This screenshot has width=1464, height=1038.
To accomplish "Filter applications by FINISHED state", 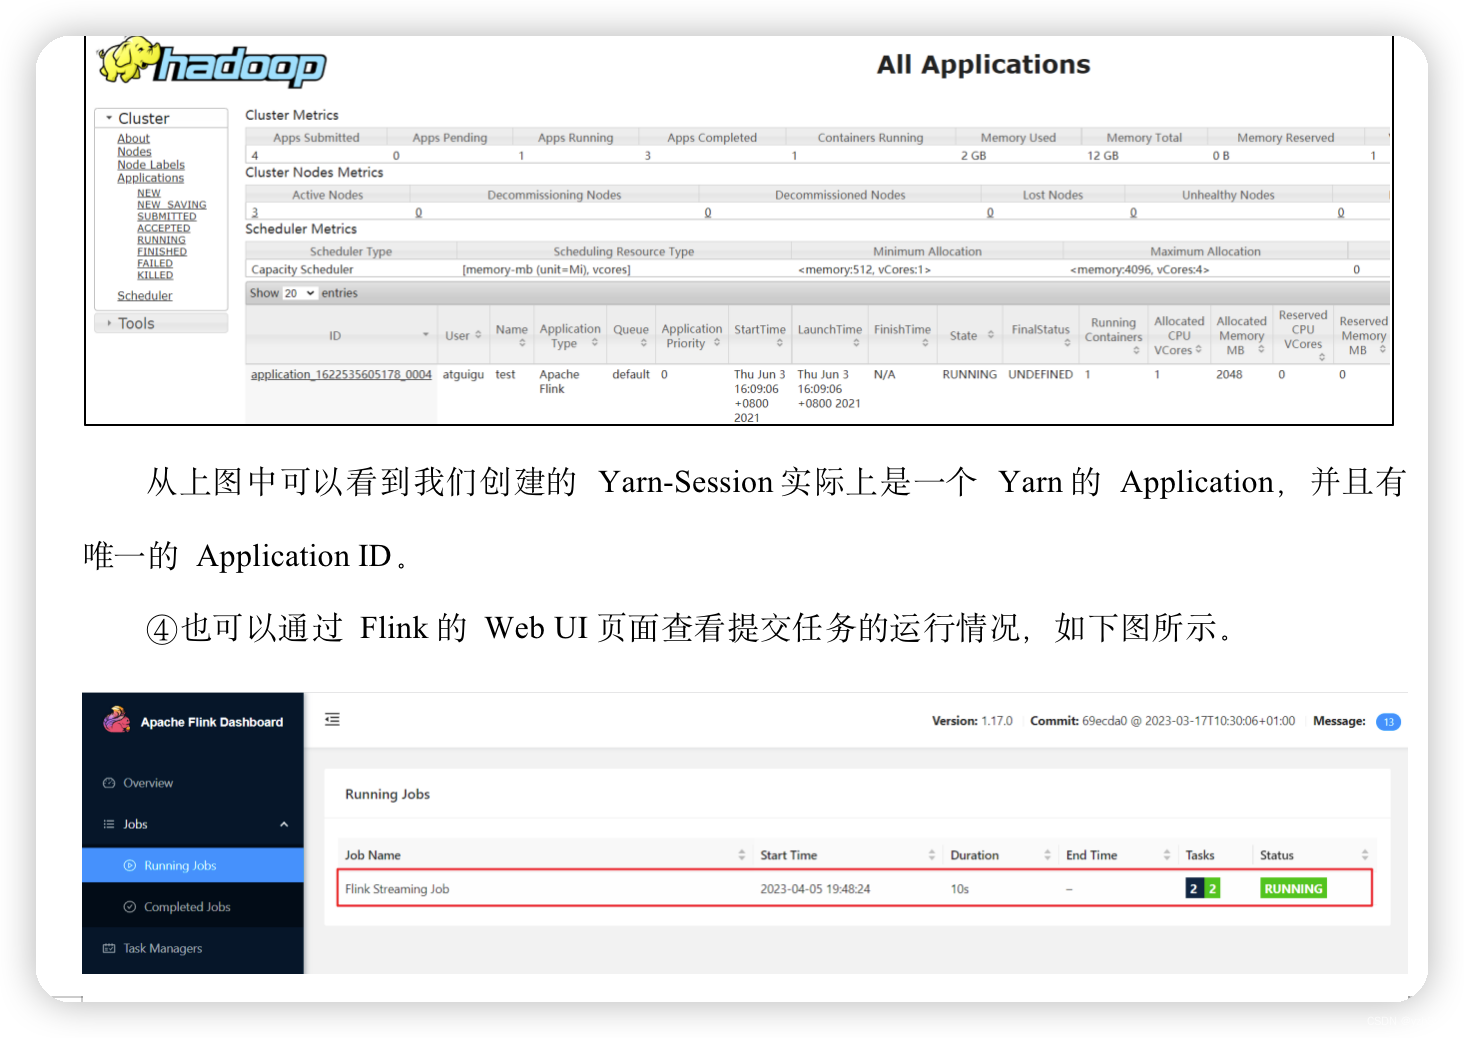I will click(162, 252).
